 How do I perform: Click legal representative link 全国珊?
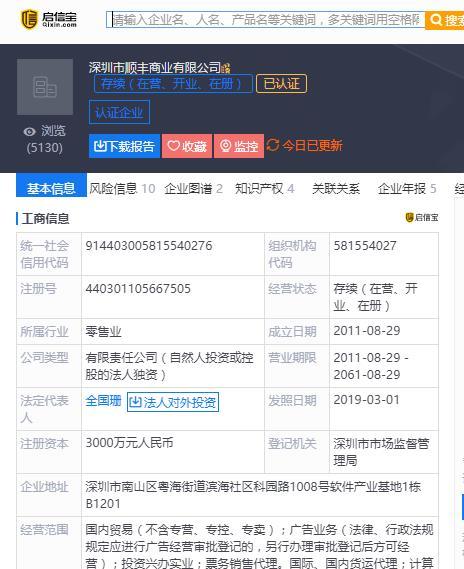click(x=103, y=401)
